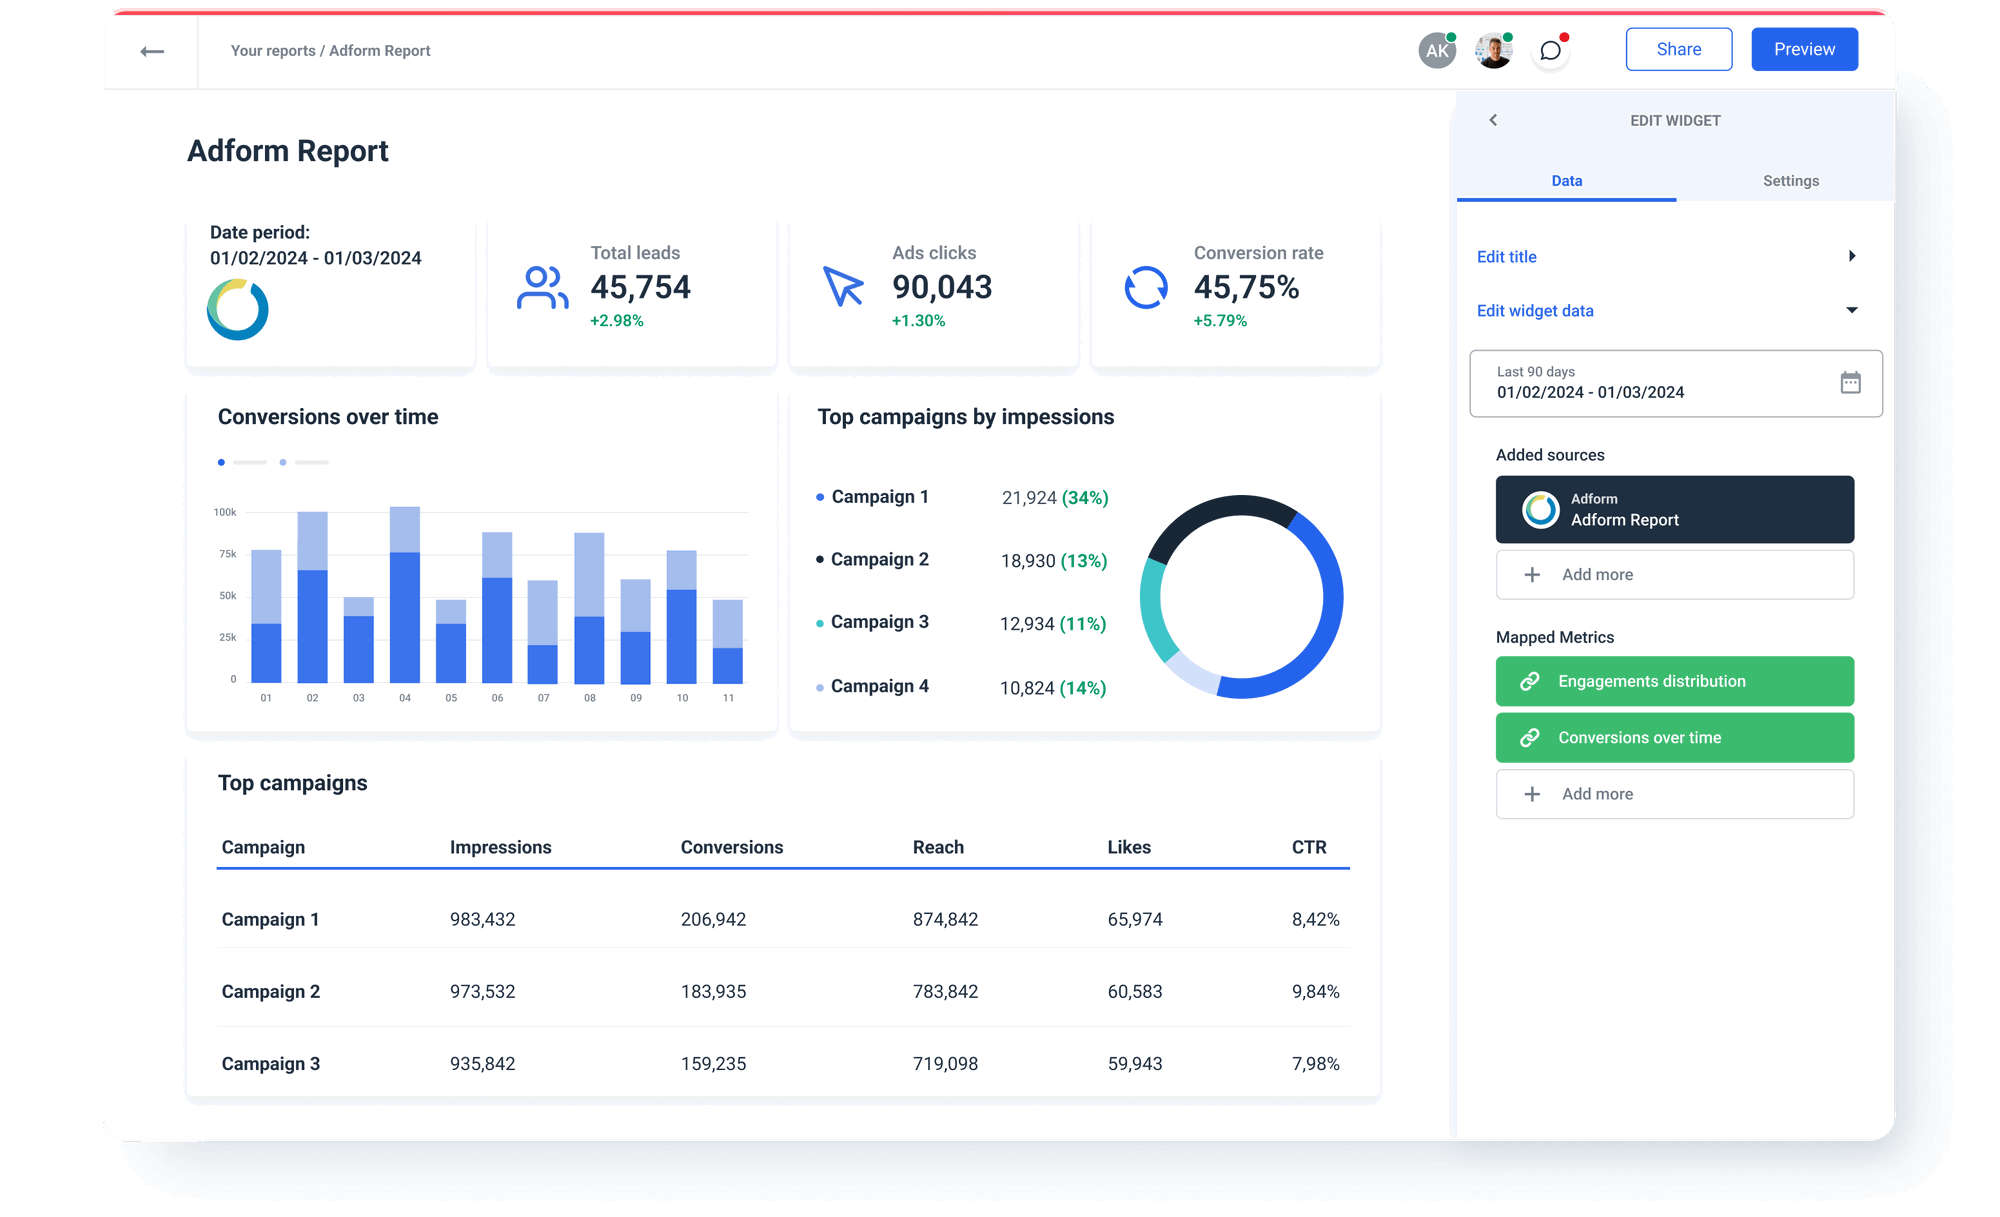2000x1217 pixels.
Task: Collapse the Edit Widget panel with back chevron
Action: coord(1493,120)
